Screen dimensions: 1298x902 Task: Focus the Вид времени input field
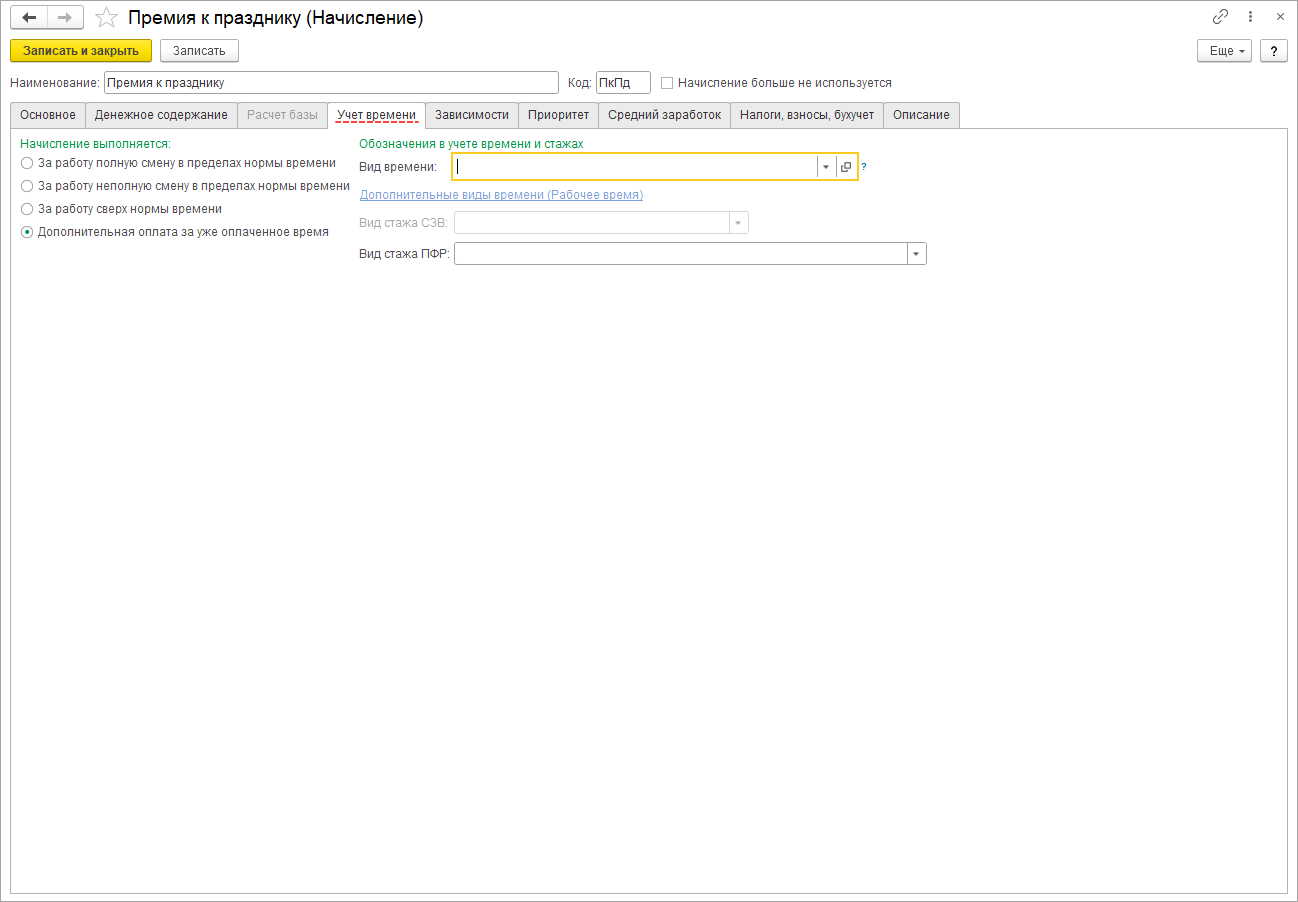[x=635, y=167]
